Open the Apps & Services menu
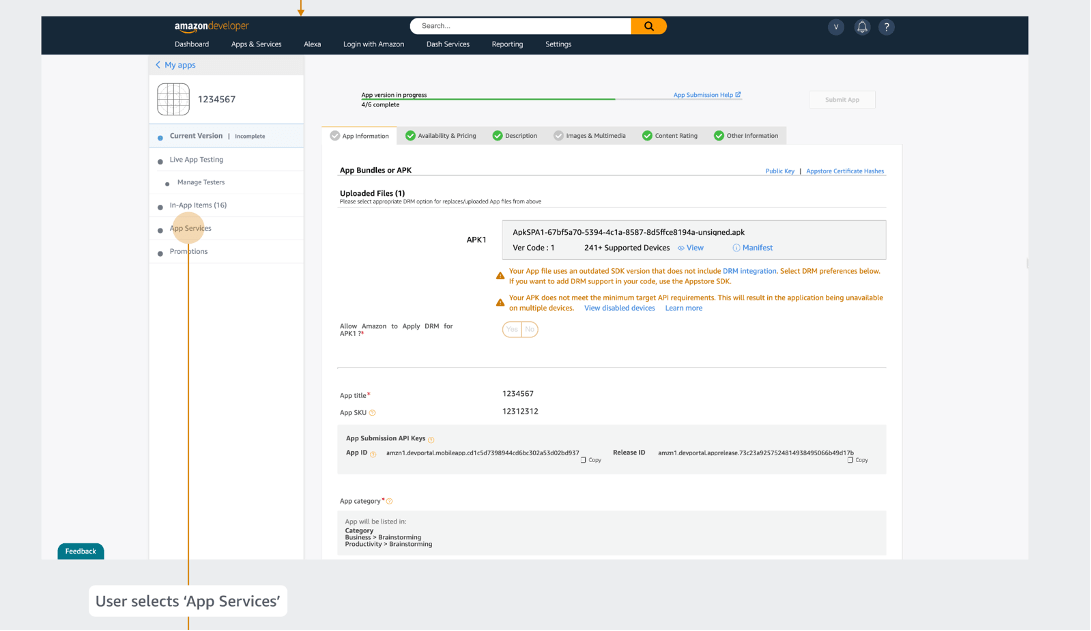Screen dimensions: 1091x631 256,44
